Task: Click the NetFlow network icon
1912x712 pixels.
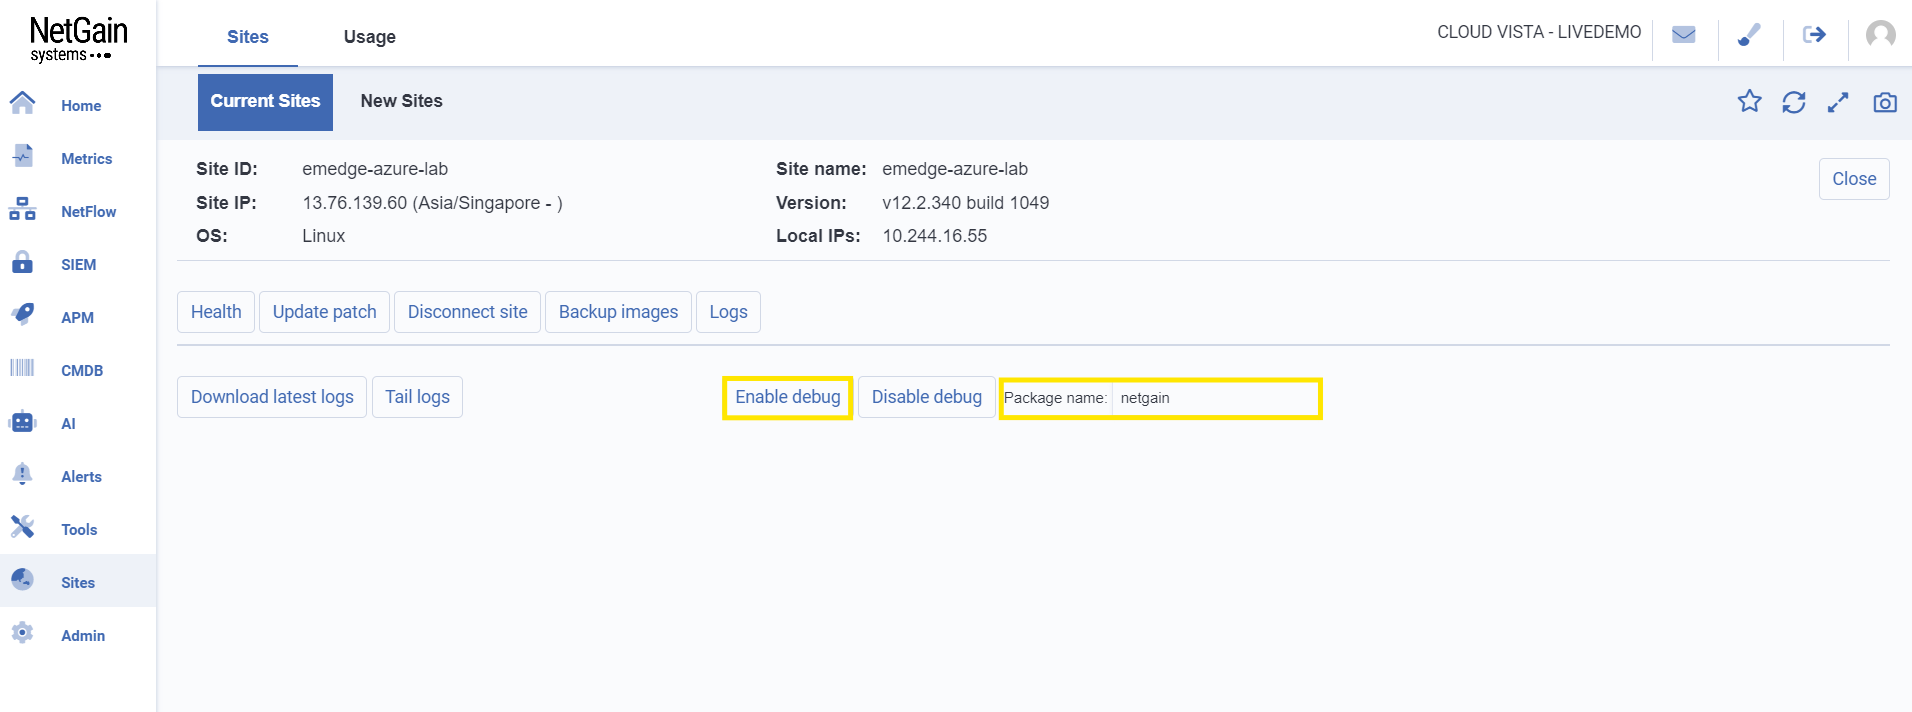Action: [22, 209]
